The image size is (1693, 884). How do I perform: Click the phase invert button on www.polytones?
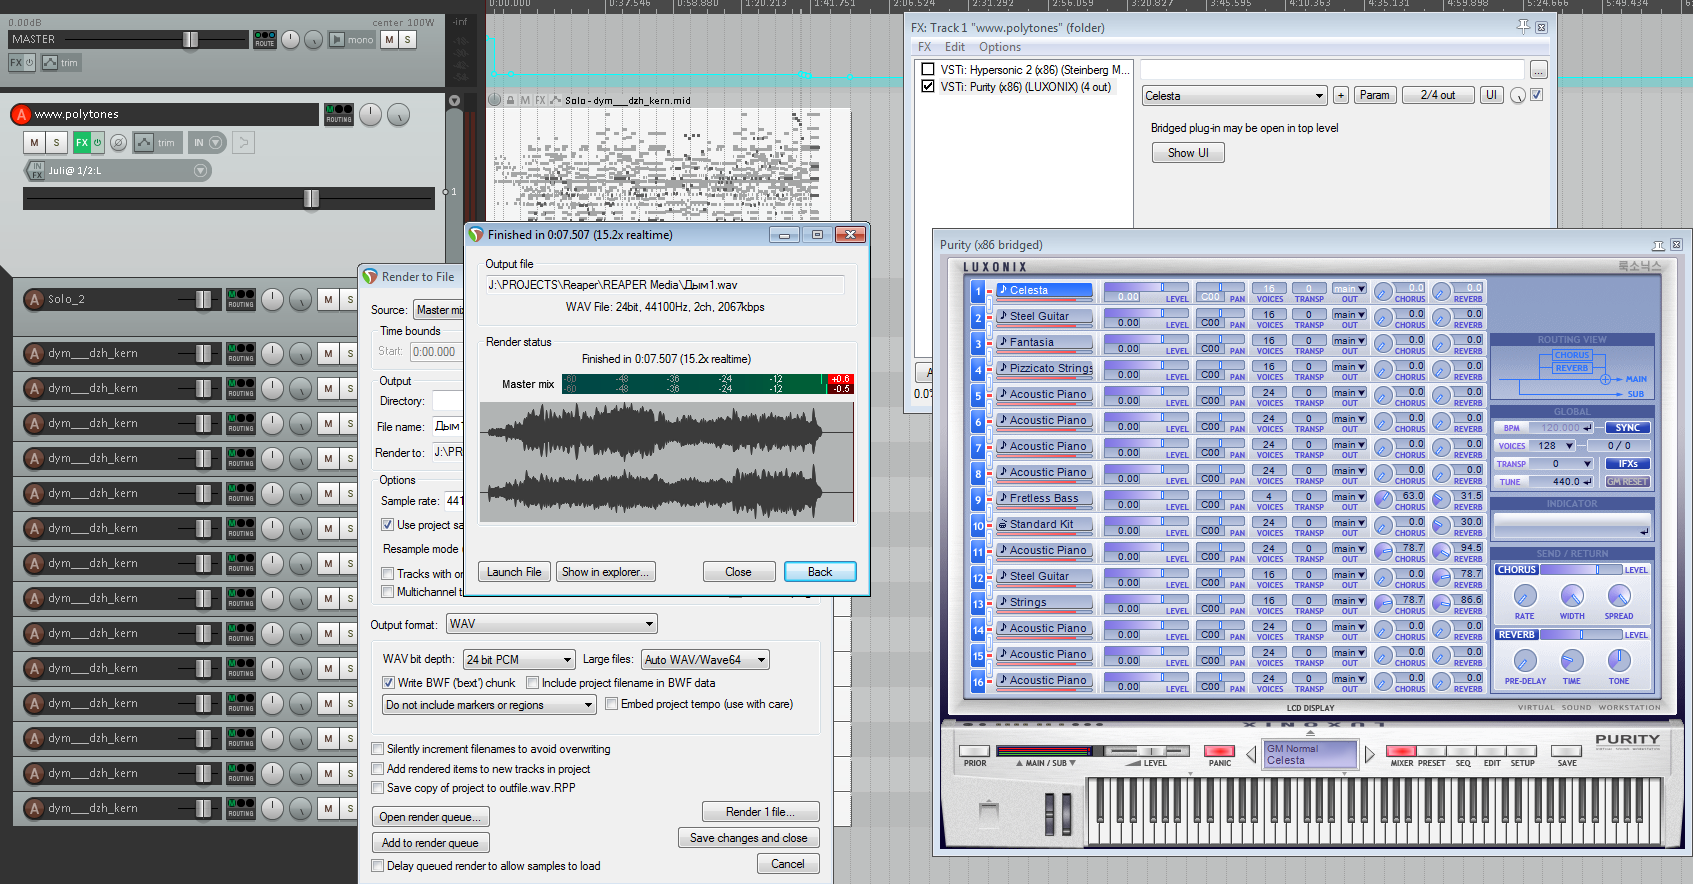(x=118, y=143)
